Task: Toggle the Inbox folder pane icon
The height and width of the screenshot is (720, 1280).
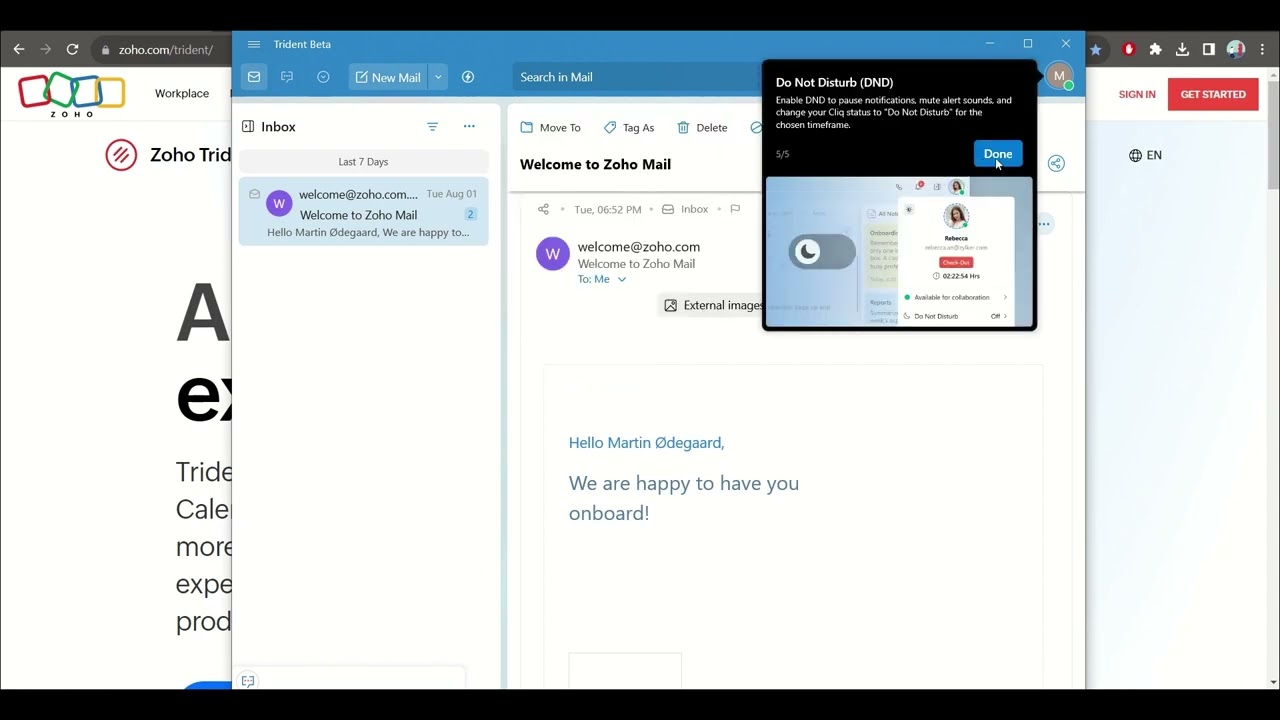Action: [x=248, y=127]
